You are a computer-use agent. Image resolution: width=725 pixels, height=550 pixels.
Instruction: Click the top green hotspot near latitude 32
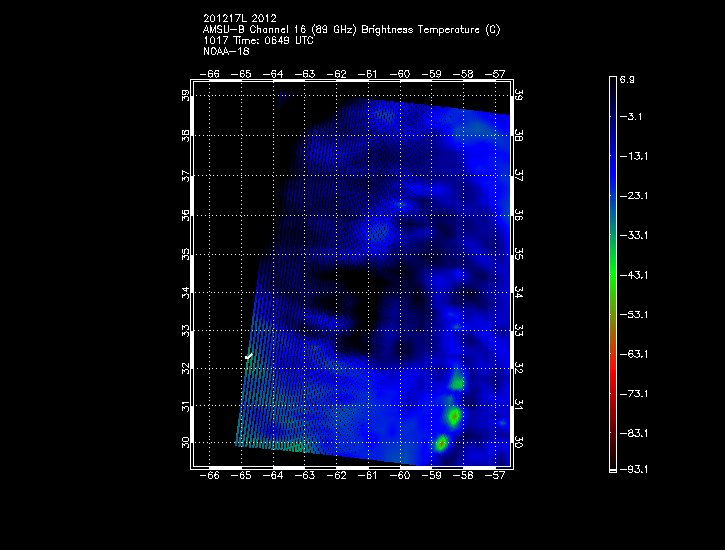458,382
